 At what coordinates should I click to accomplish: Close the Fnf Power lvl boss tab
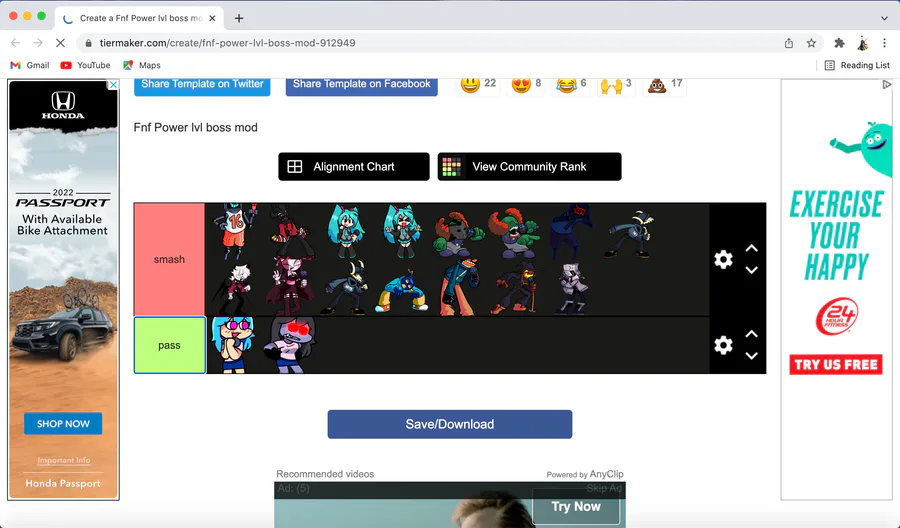pyautogui.click(x=212, y=18)
